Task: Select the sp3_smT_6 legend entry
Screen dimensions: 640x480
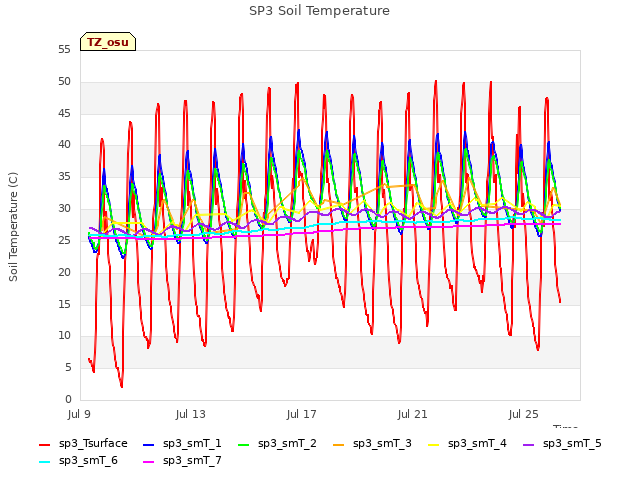Action: pyautogui.click(x=78, y=461)
